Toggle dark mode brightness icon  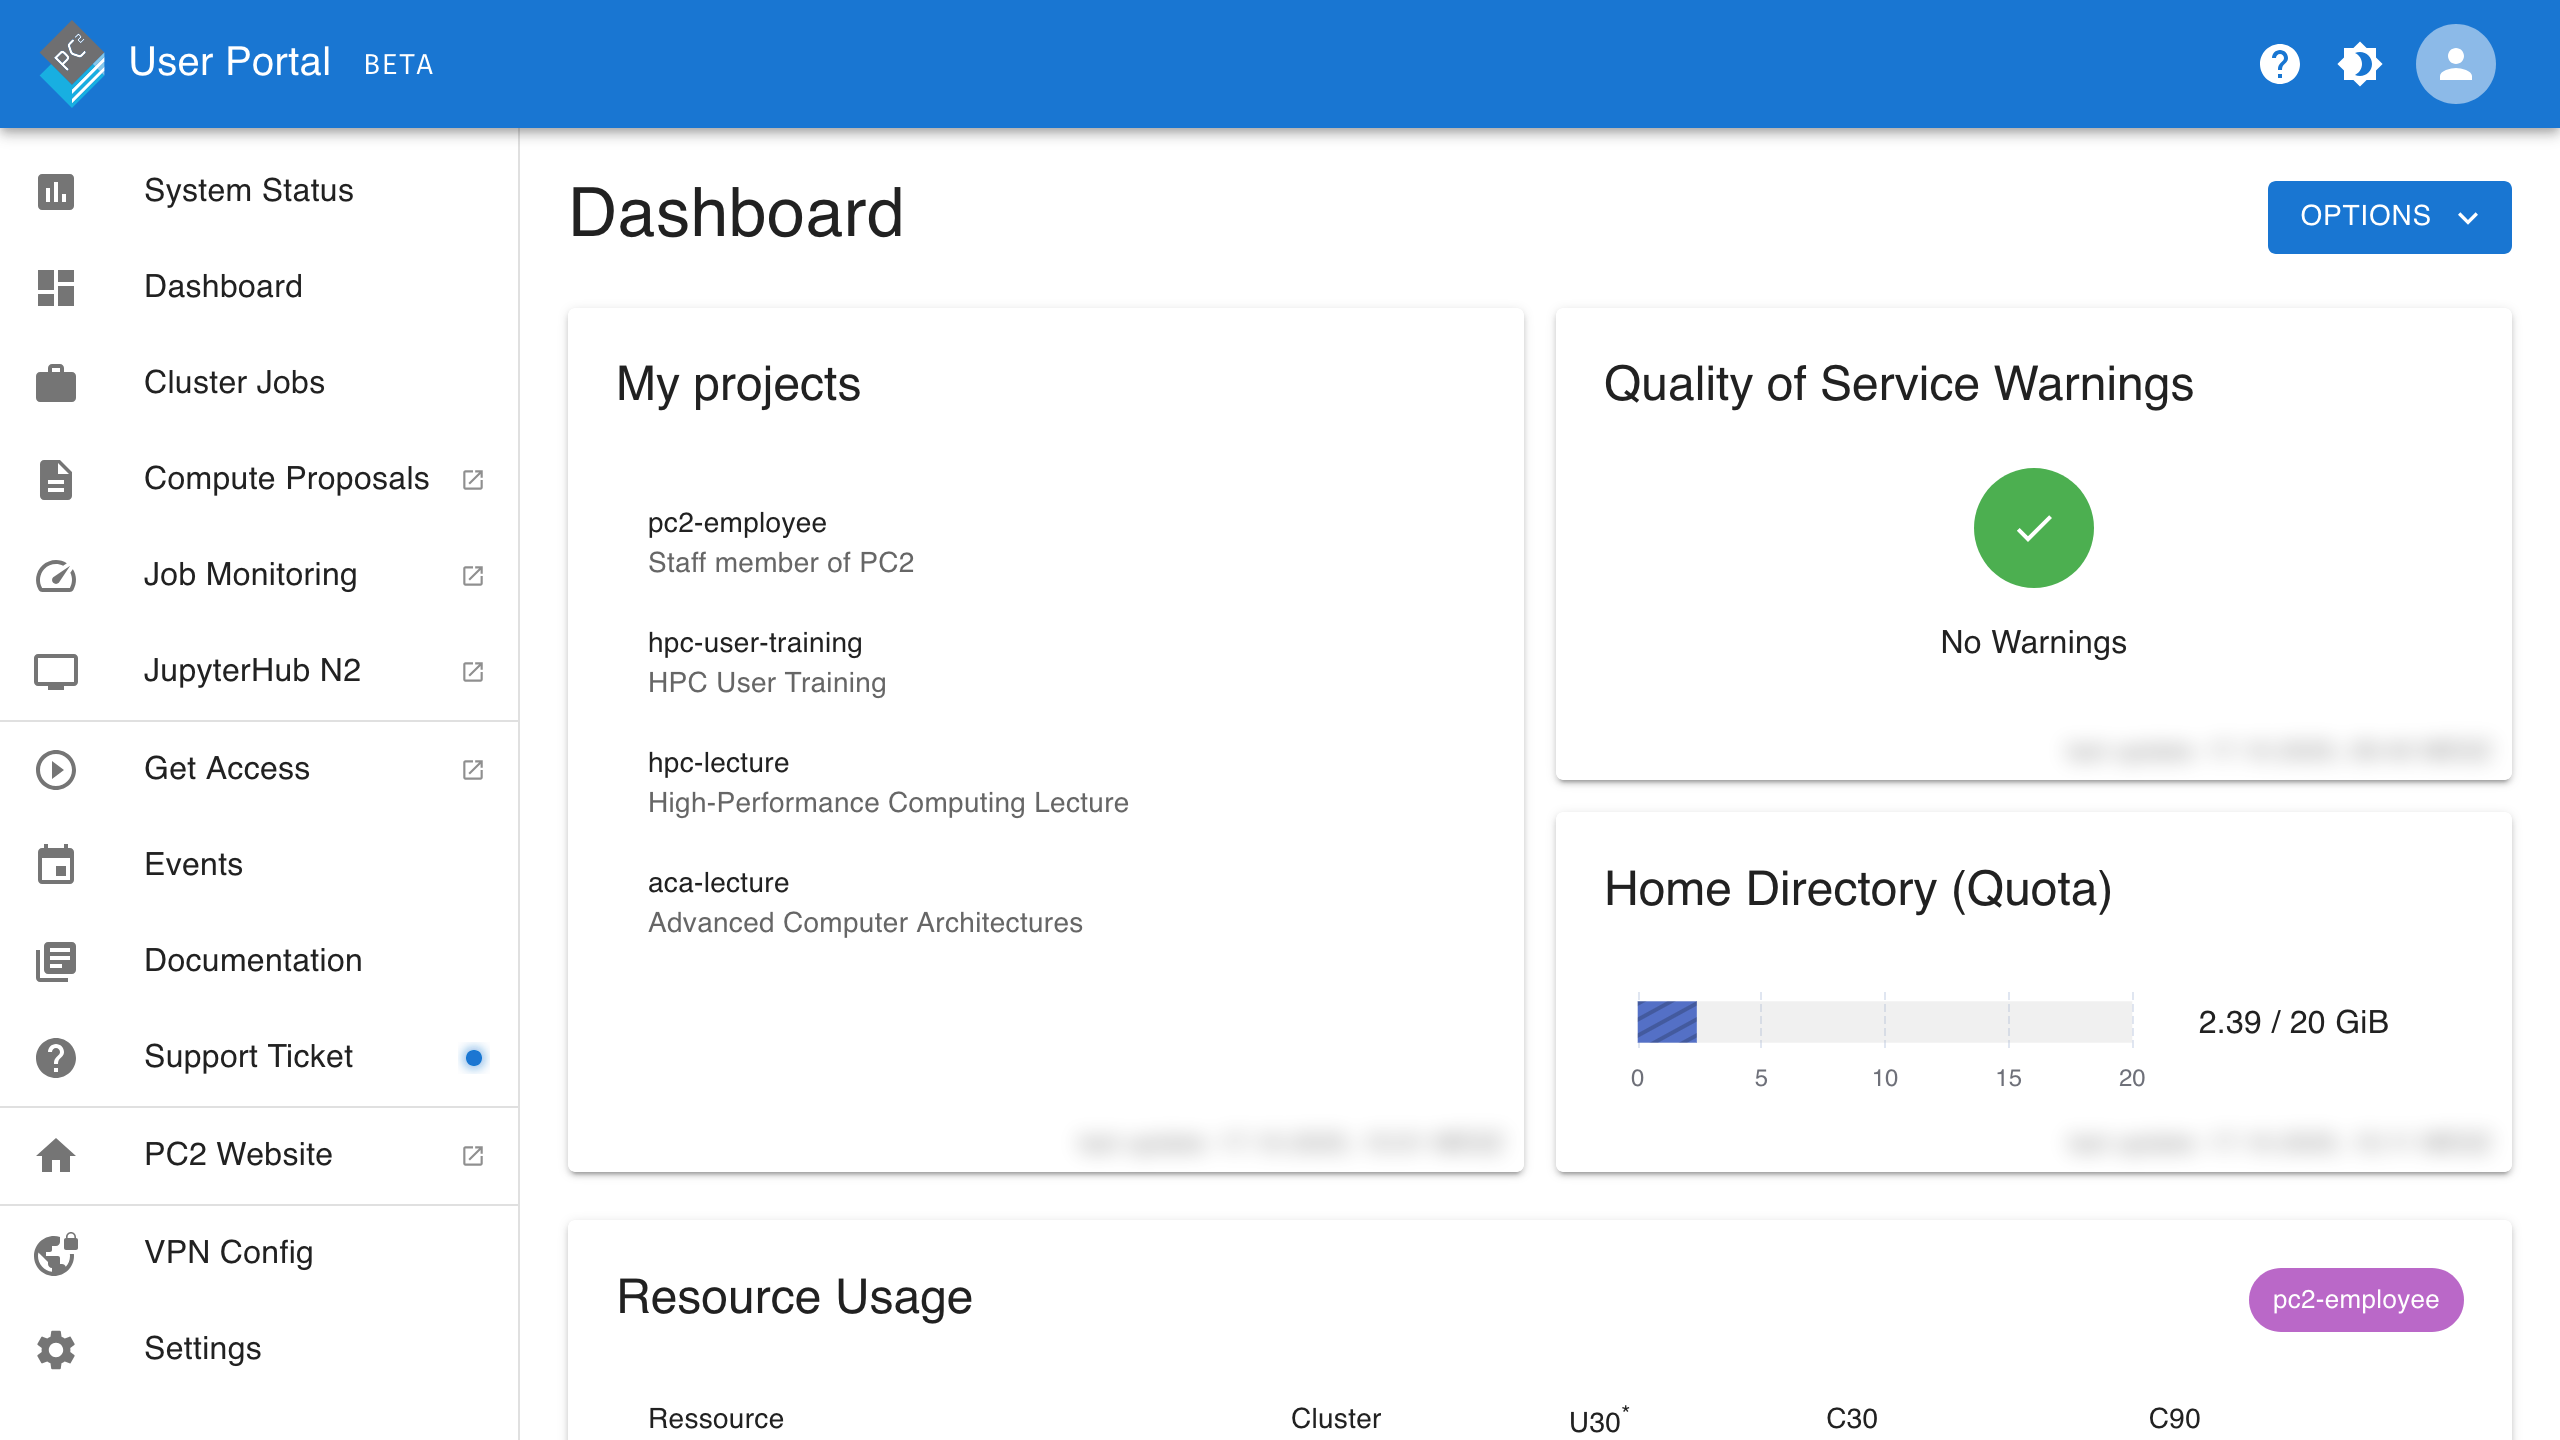coord(2359,64)
